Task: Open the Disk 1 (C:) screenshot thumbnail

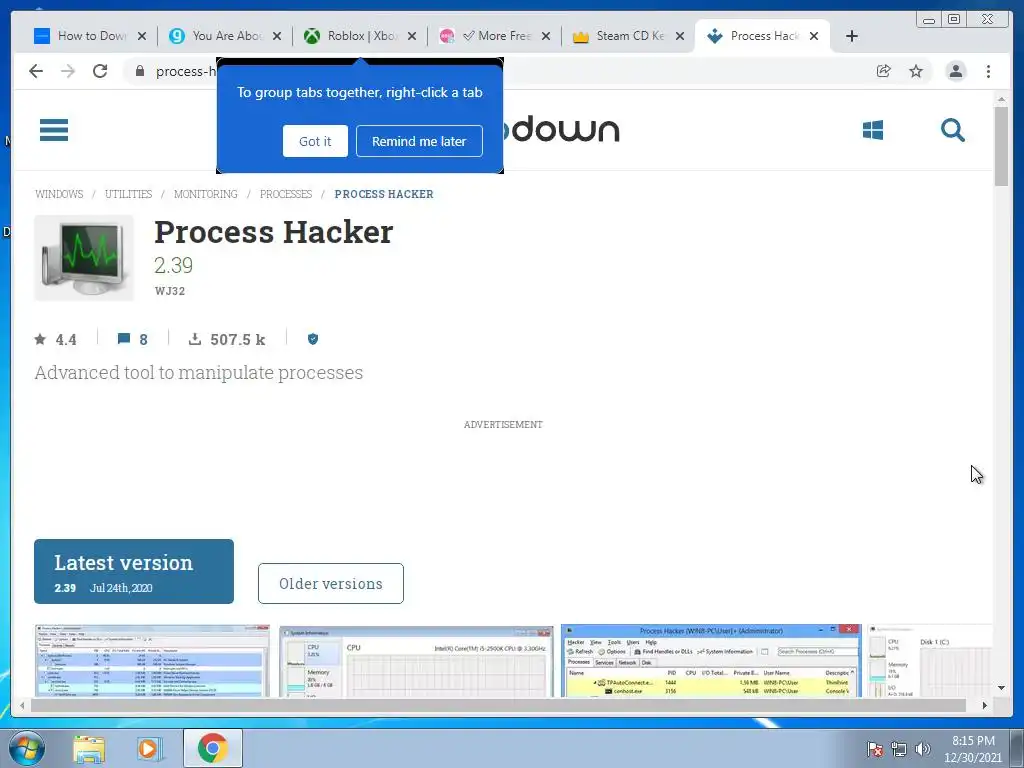Action: (930, 661)
